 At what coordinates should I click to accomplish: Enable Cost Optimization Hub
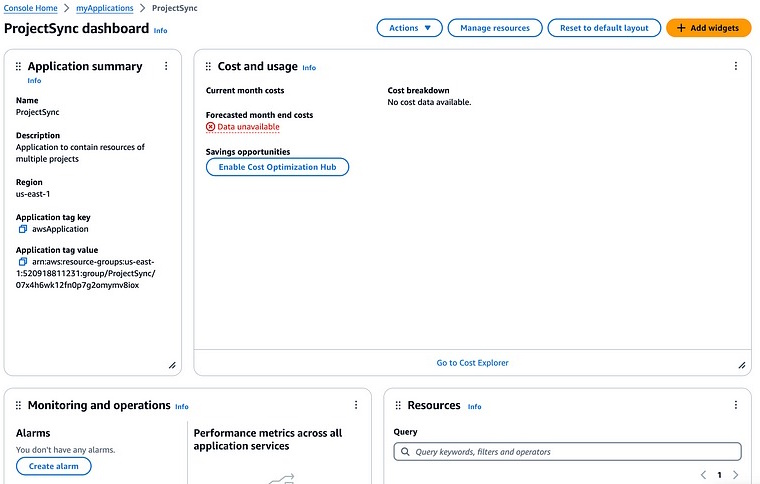pyautogui.click(x=277, y=167)
